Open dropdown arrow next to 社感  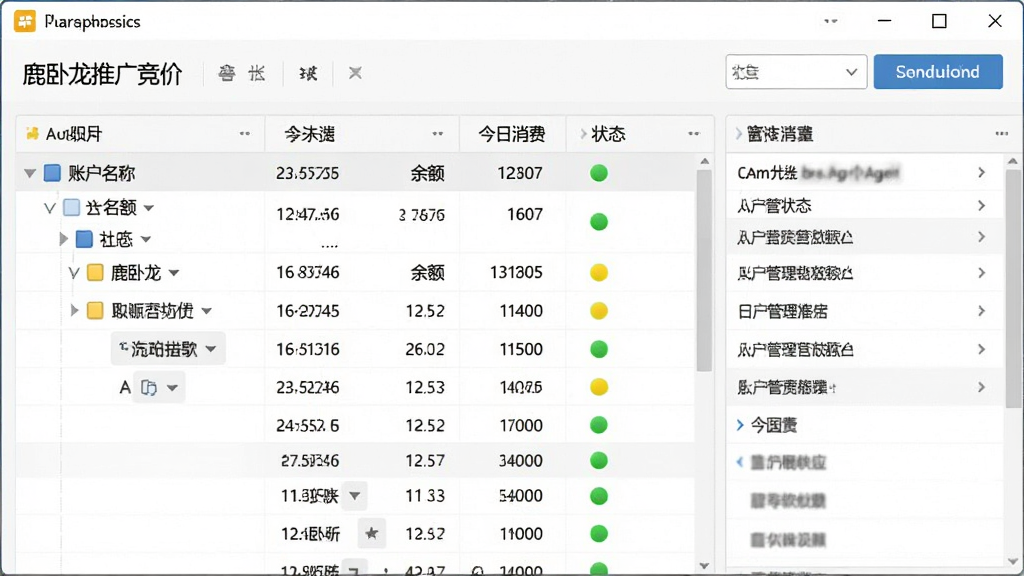click(x=146, y=240)
